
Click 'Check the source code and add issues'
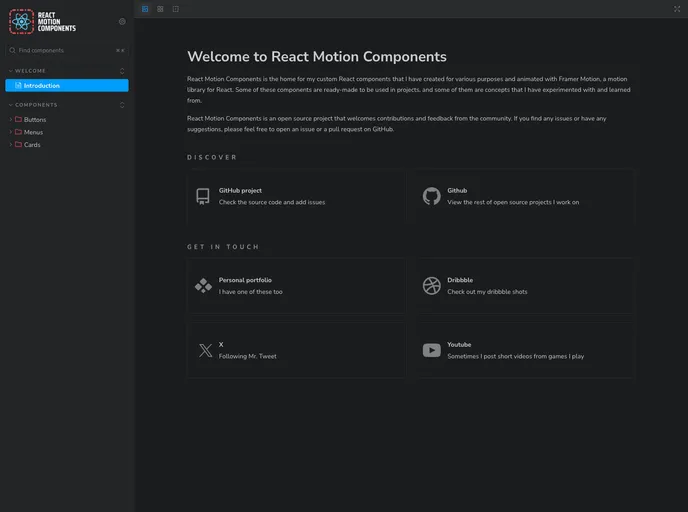272,202
